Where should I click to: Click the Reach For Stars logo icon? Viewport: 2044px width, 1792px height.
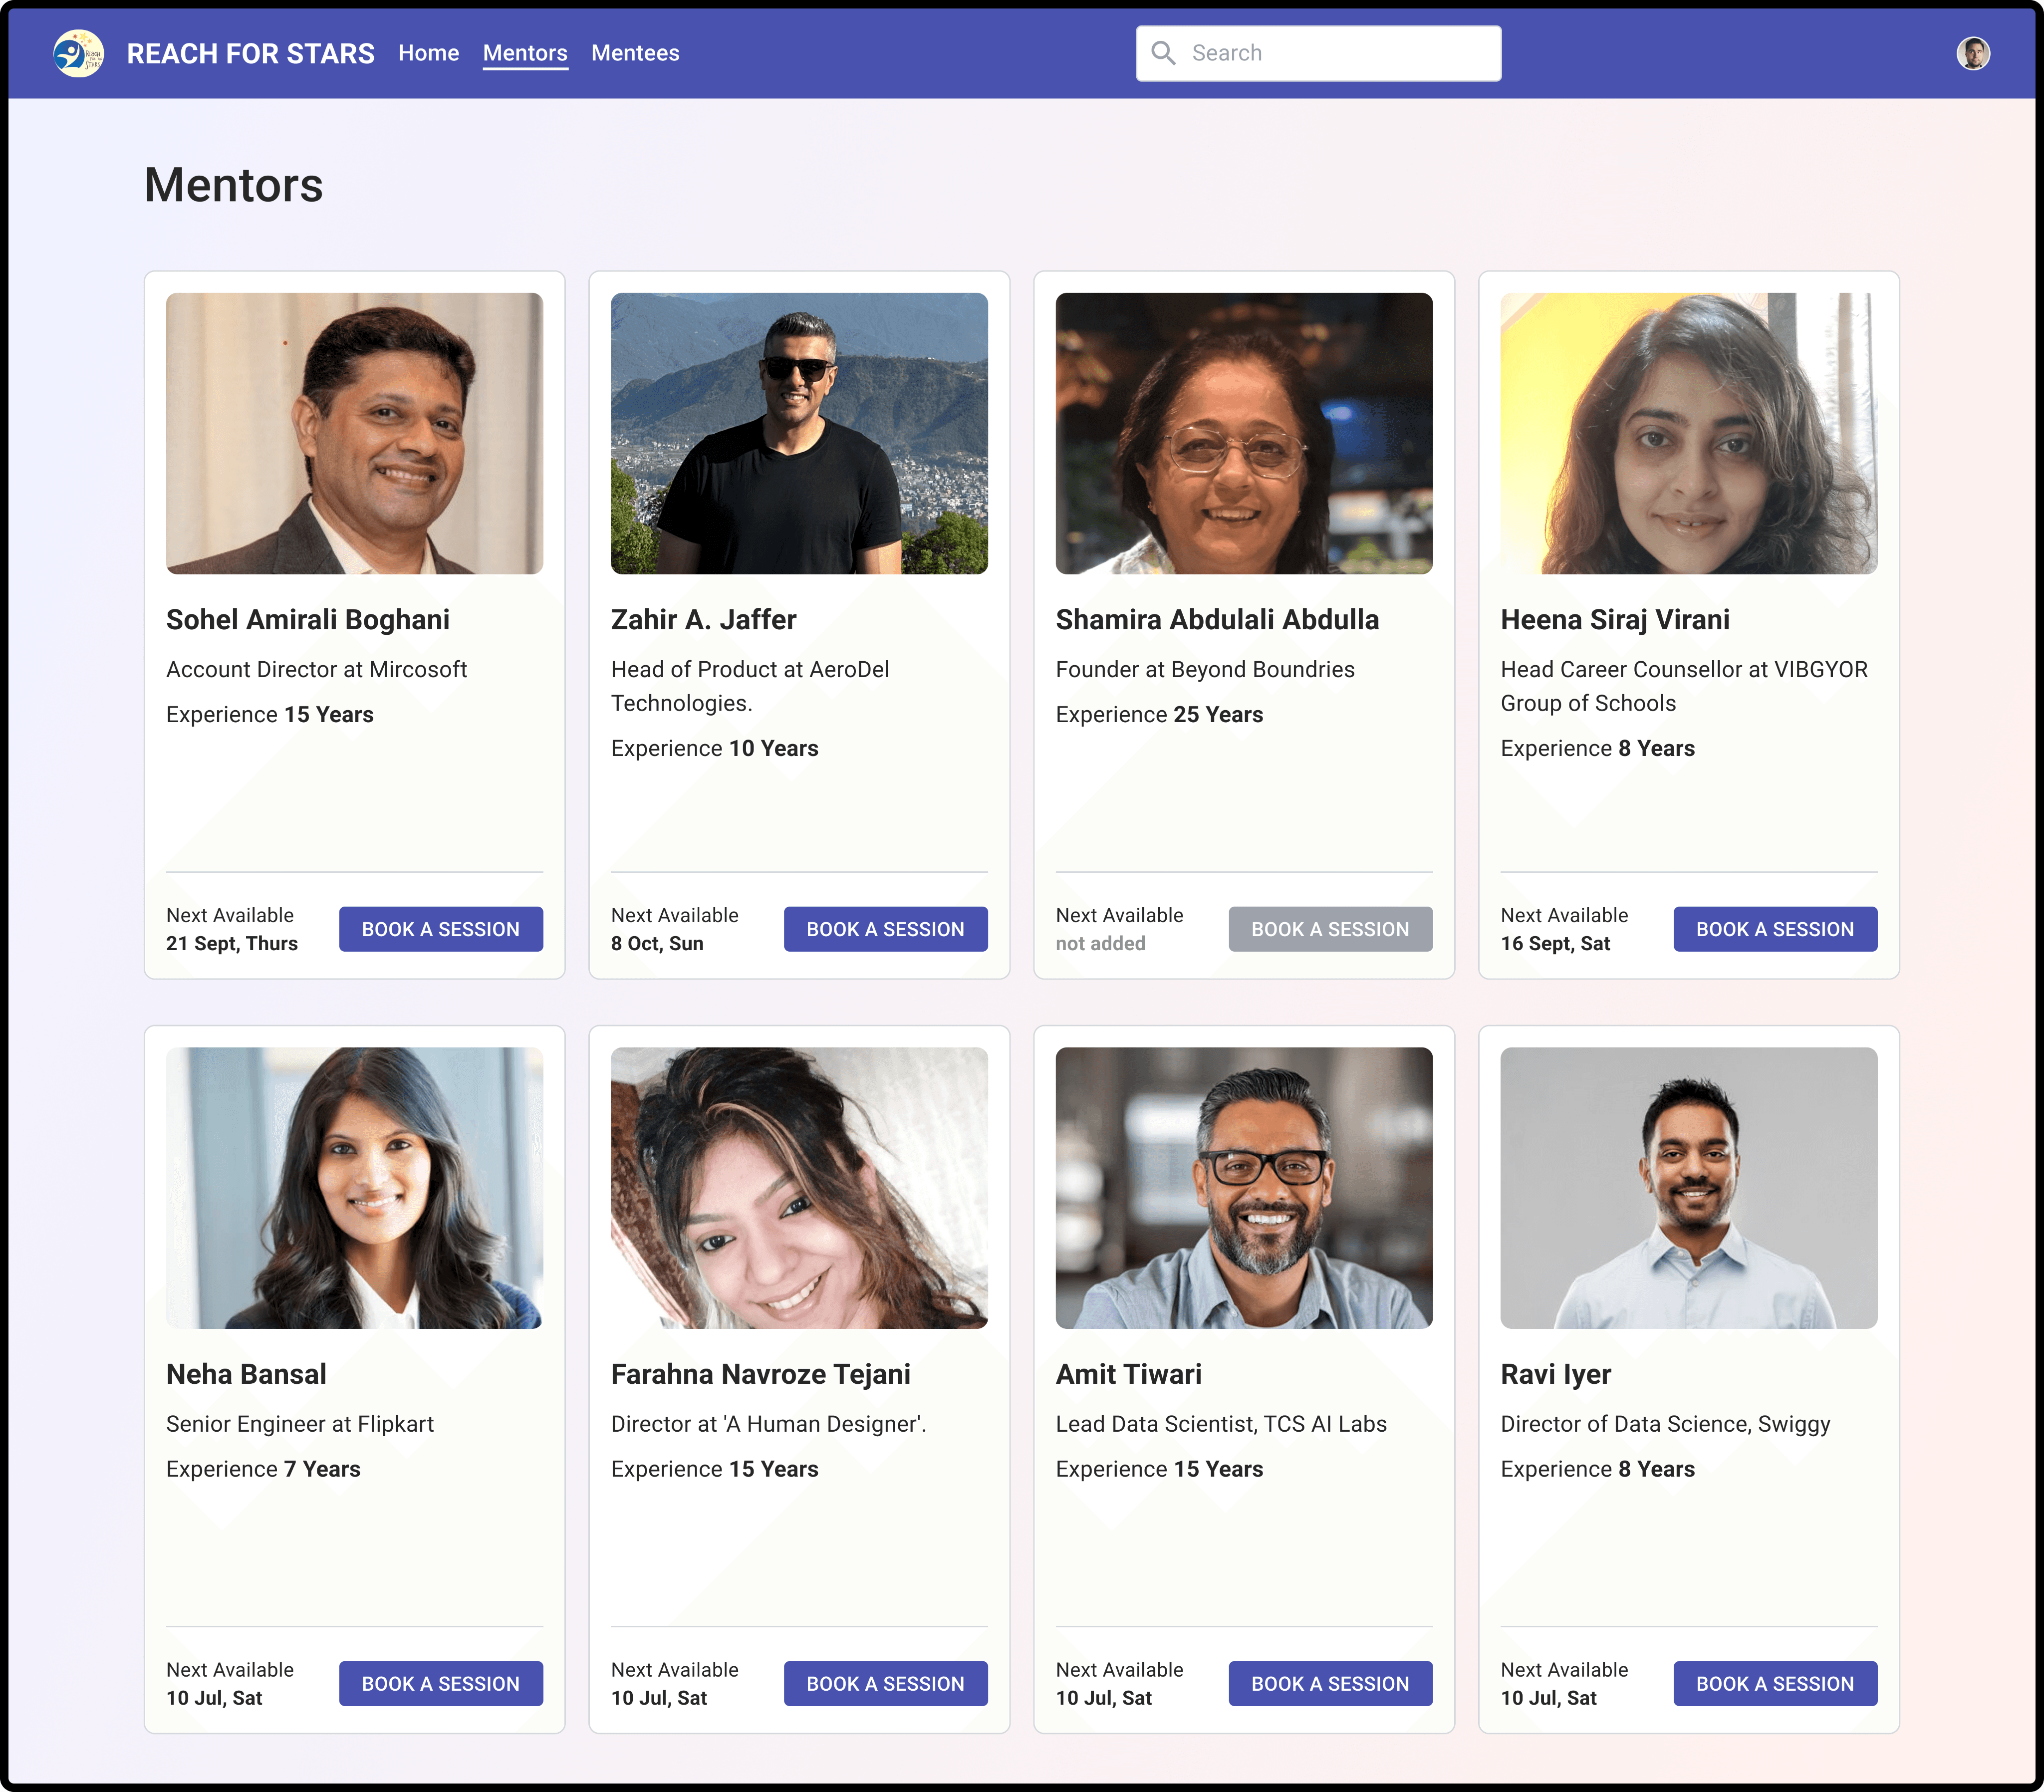(x=78, y=53)
